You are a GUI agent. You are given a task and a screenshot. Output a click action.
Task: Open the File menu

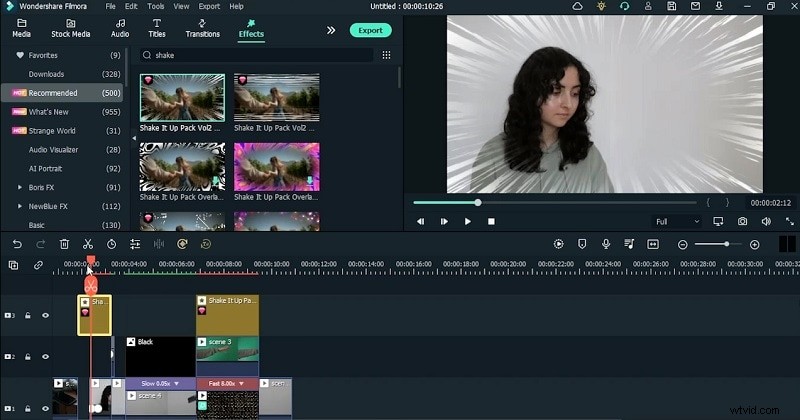(110, 6)
